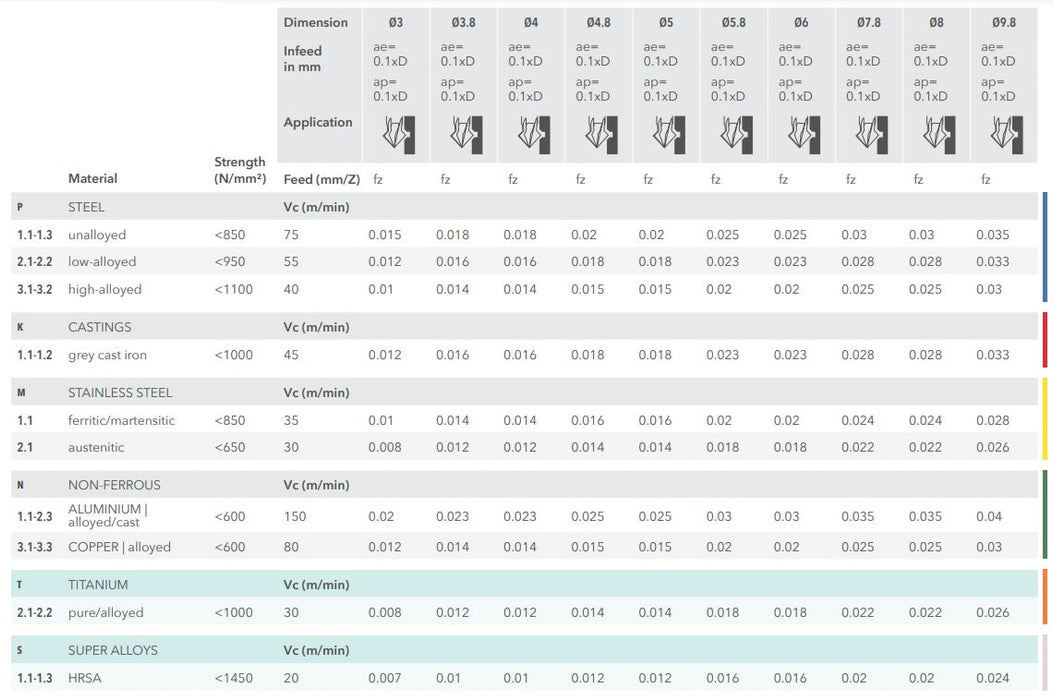The width and height of the screenshot is (1054, 700).
Task: Click the Strength (N/mm²) column header
Action: [x=240, y=170]
